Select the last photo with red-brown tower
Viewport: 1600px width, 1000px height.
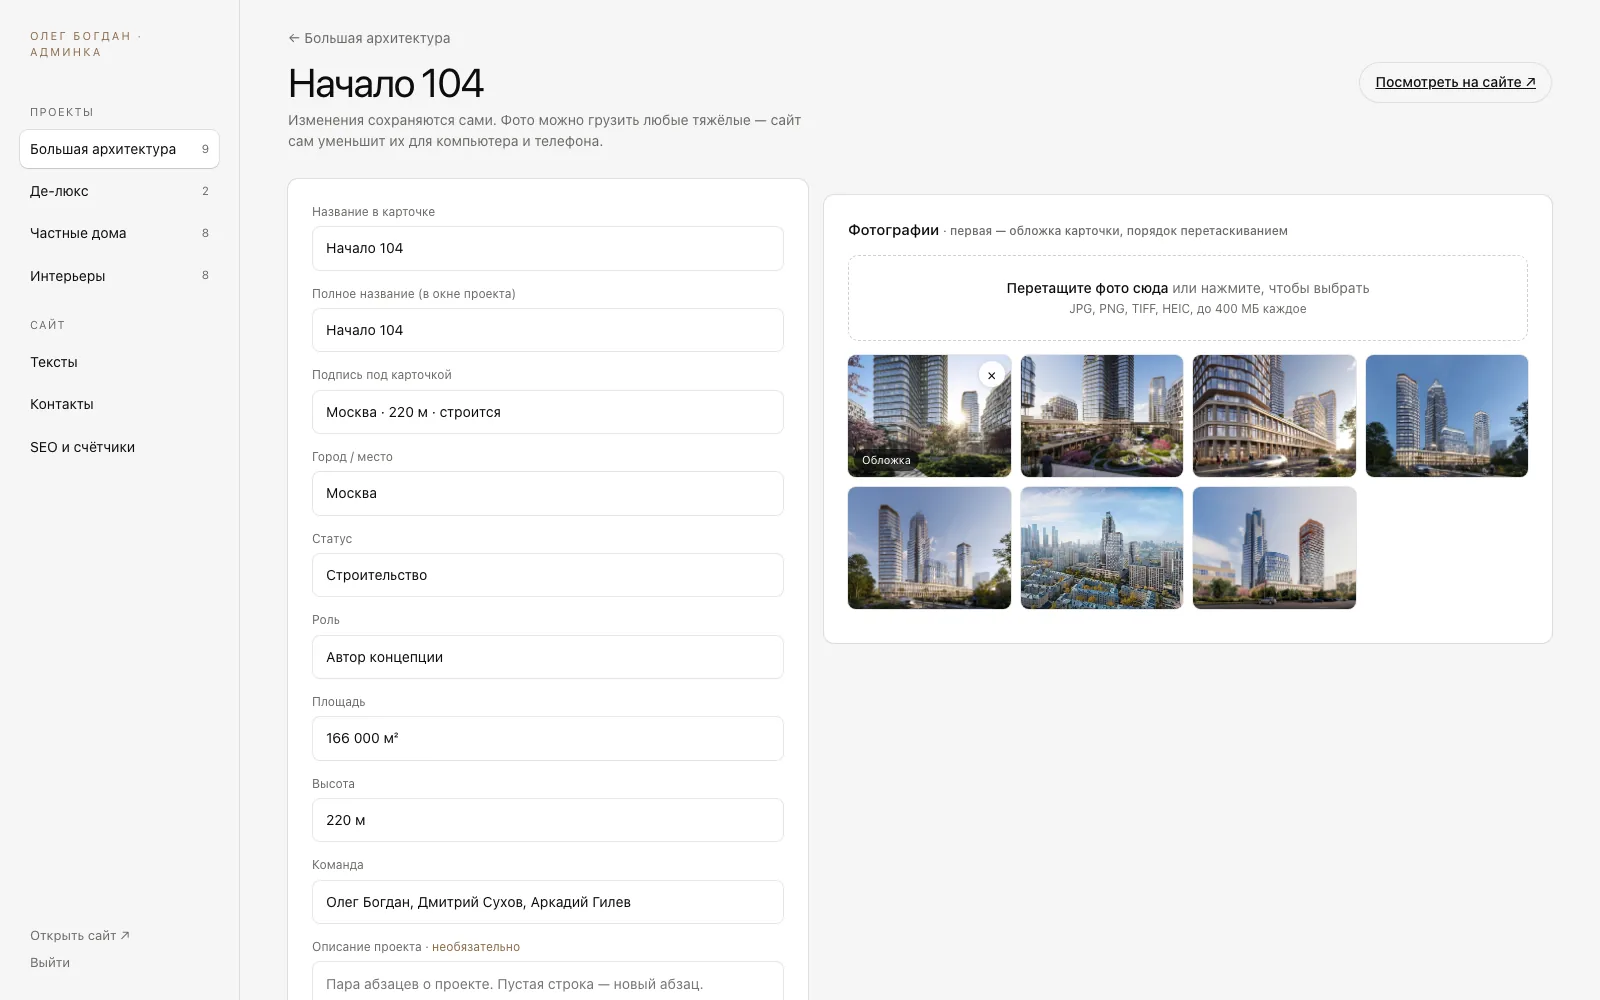pyautogui.click(x=1274, y=548)
